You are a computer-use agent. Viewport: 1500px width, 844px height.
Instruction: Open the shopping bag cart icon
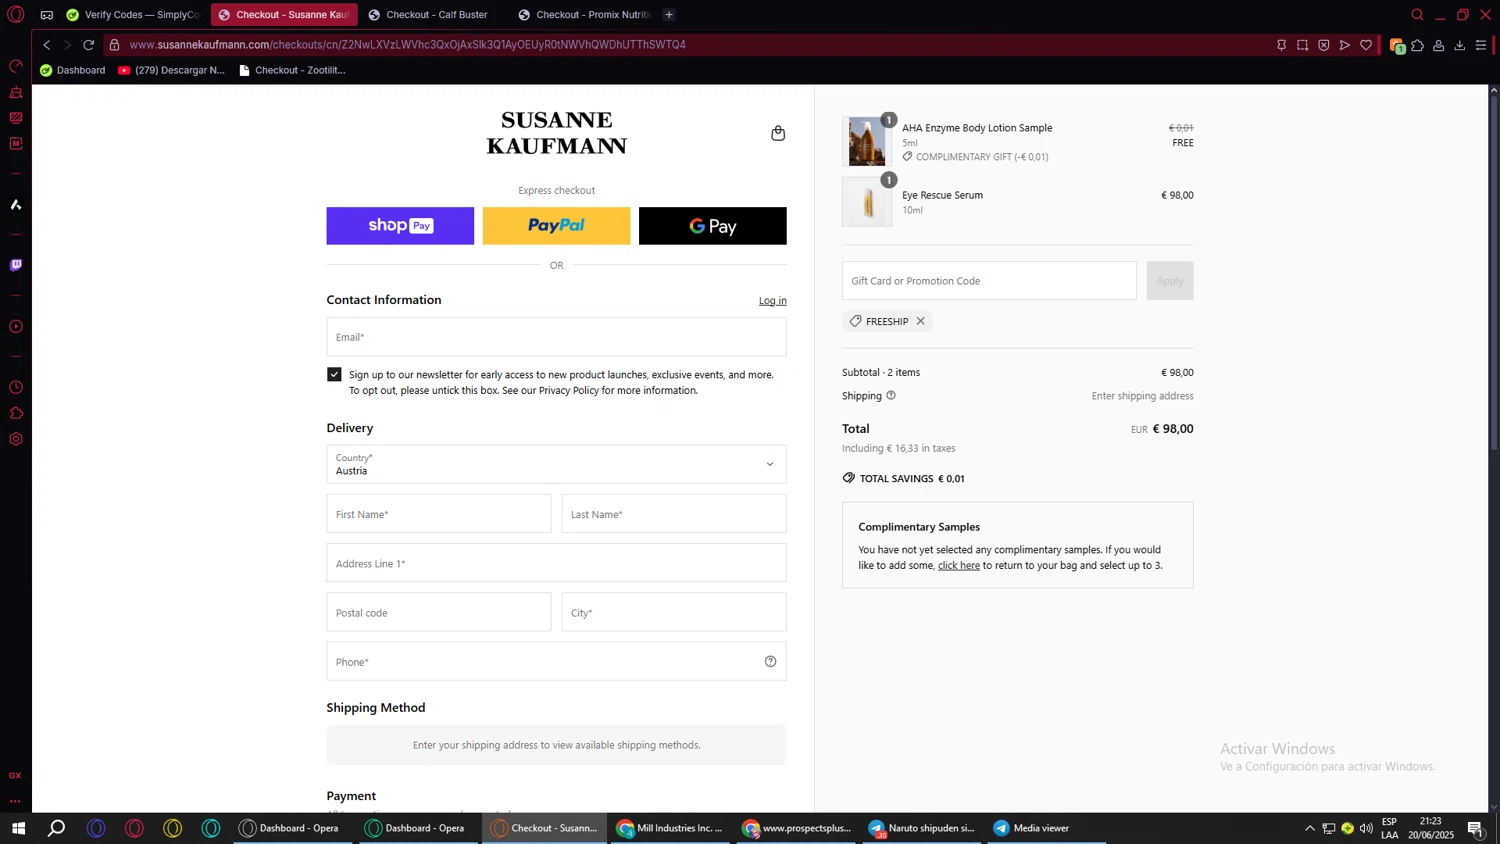pyautogui.click(x=778, y=133)
